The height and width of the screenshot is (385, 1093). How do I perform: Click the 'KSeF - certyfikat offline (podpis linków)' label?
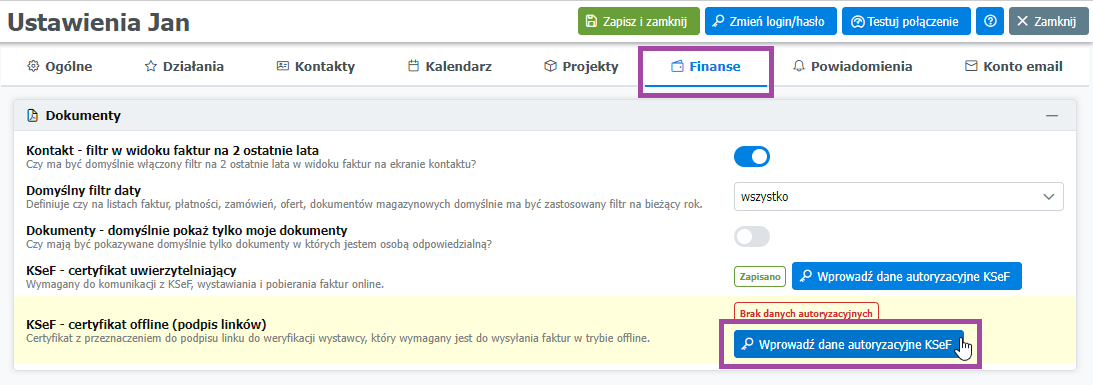(146, 325)
